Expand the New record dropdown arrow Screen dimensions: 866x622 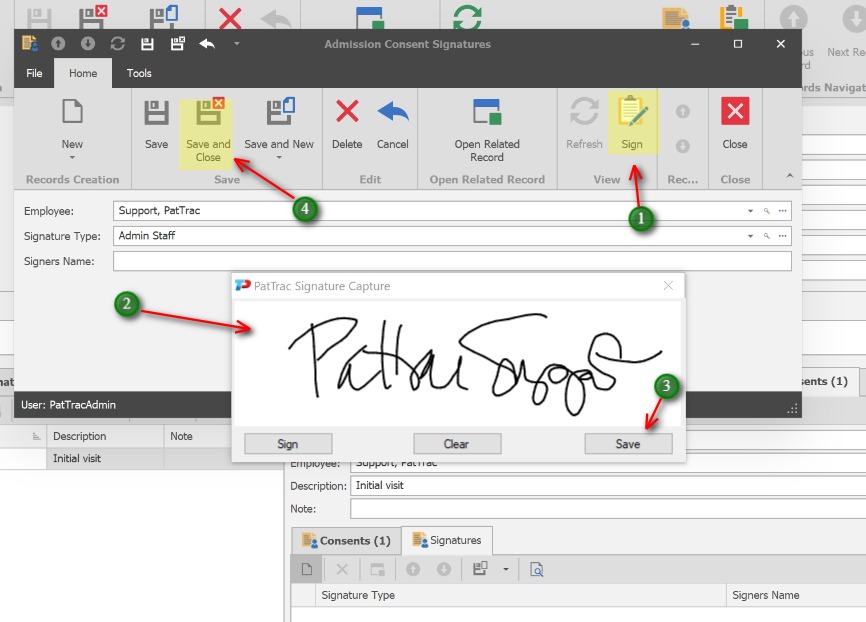[72, 157]
